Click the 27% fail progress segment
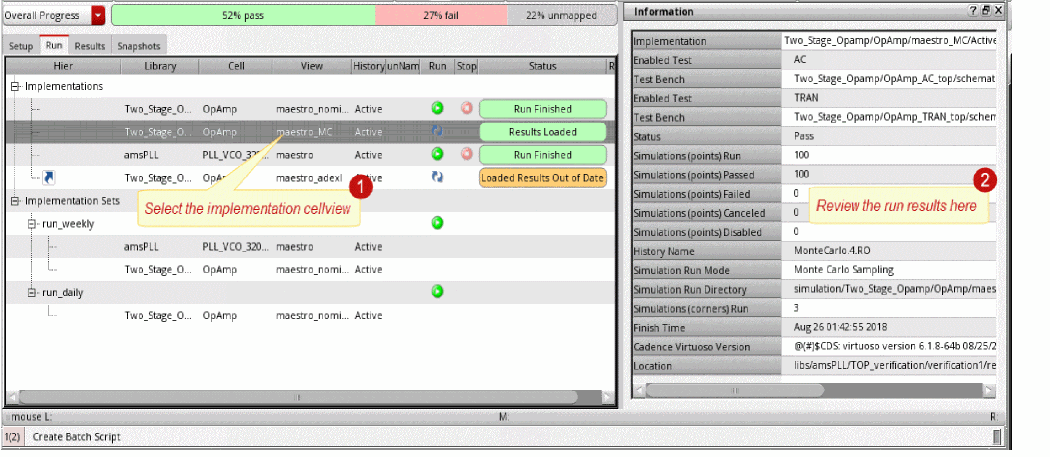This screenshot has width=1050, height=457. [x=441, y=15]
